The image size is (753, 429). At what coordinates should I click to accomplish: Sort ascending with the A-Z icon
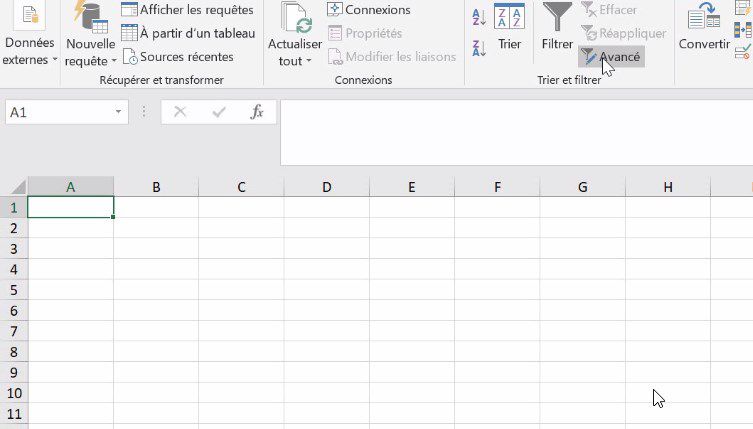click(477, 17)
